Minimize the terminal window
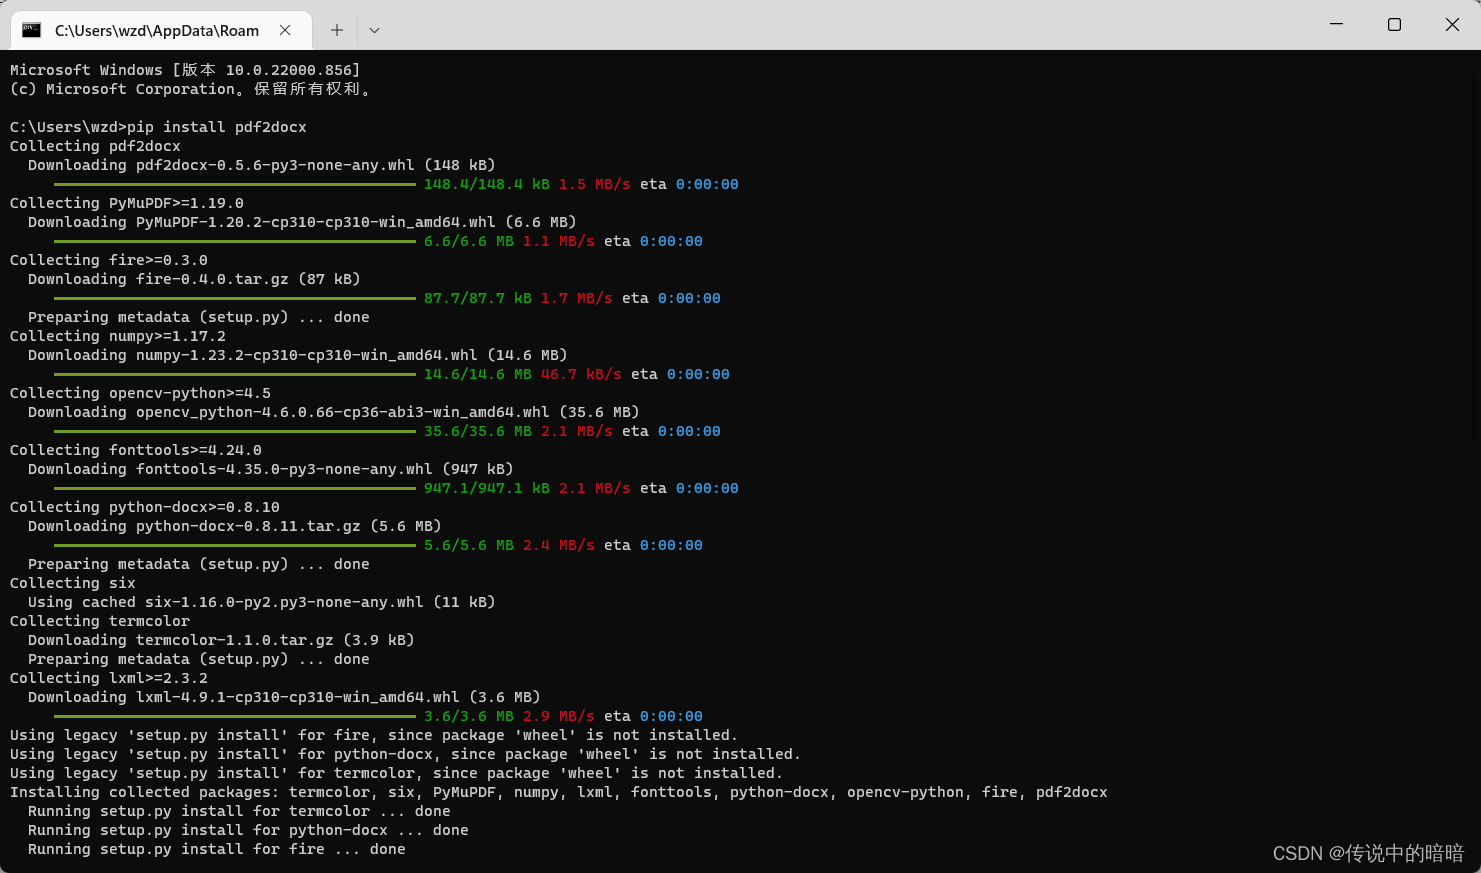Screen dimensions: 1481x873 1336,24
